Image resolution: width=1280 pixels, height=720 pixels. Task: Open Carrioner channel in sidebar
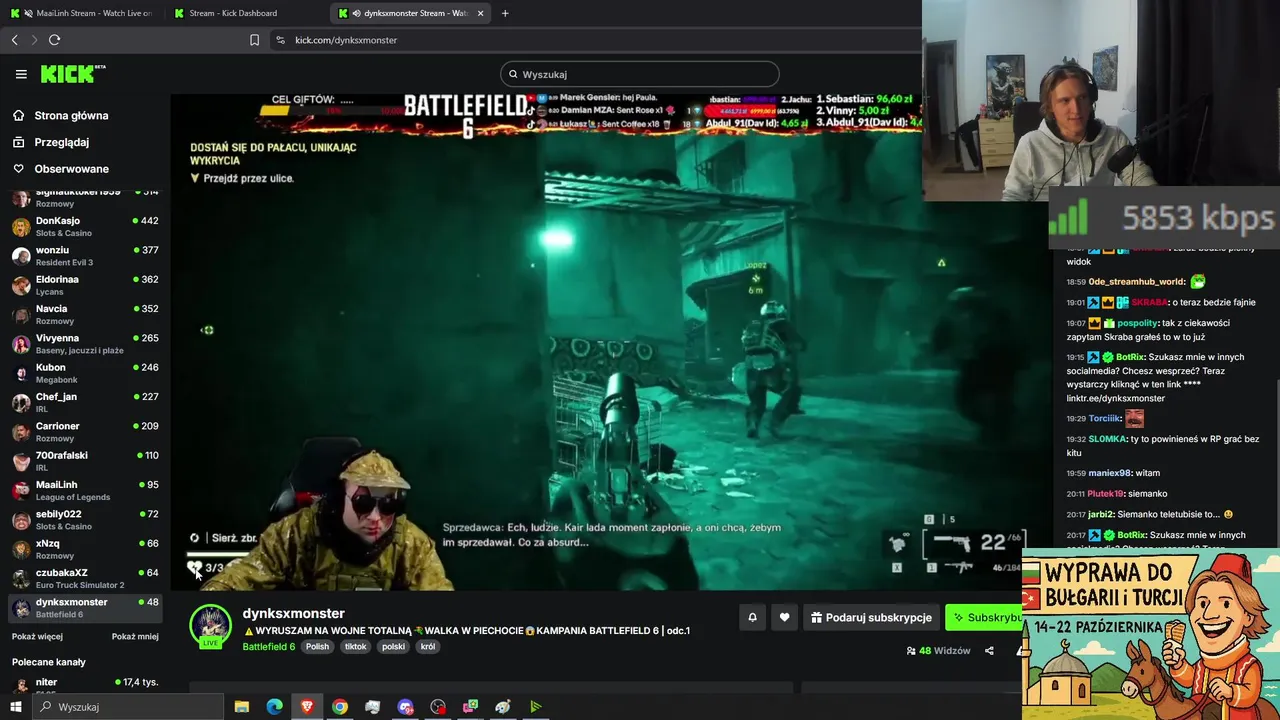pyautogui.click(x=85, y=431)
